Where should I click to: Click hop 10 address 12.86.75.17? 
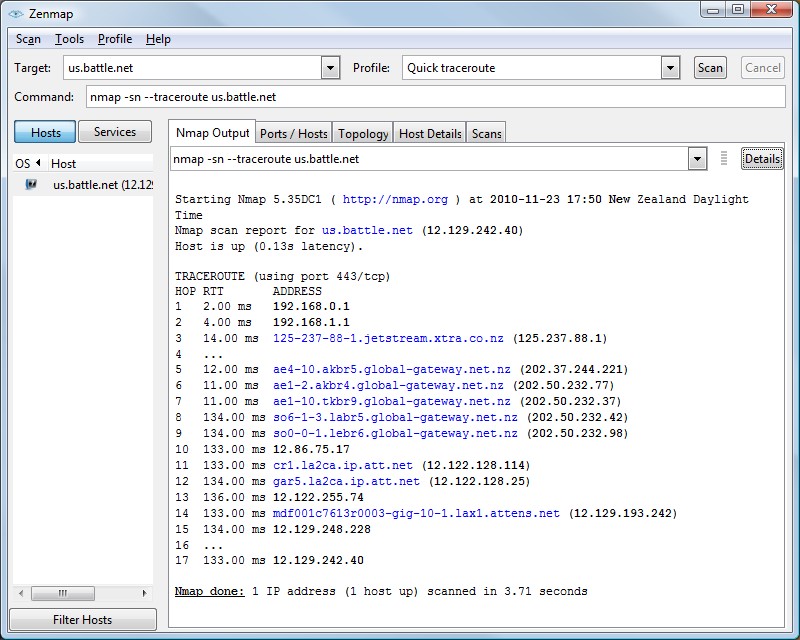click(311, 449)
